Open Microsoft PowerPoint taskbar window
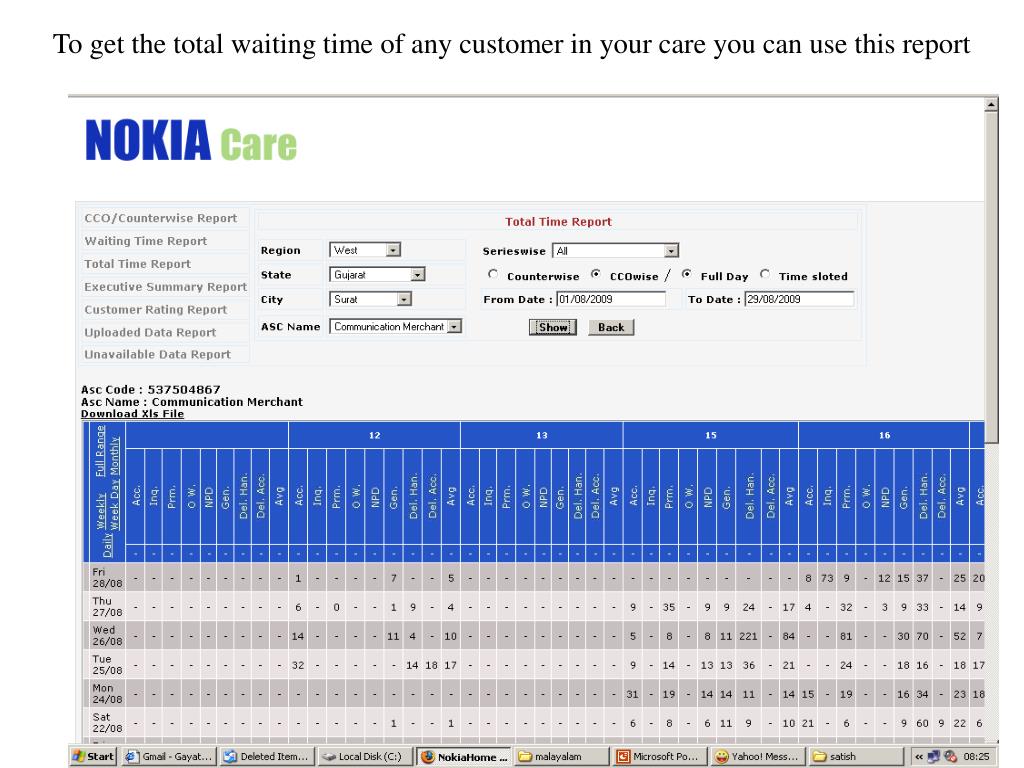The width and height of the screenshot is (1024, 768). click(x=660, y=756)
